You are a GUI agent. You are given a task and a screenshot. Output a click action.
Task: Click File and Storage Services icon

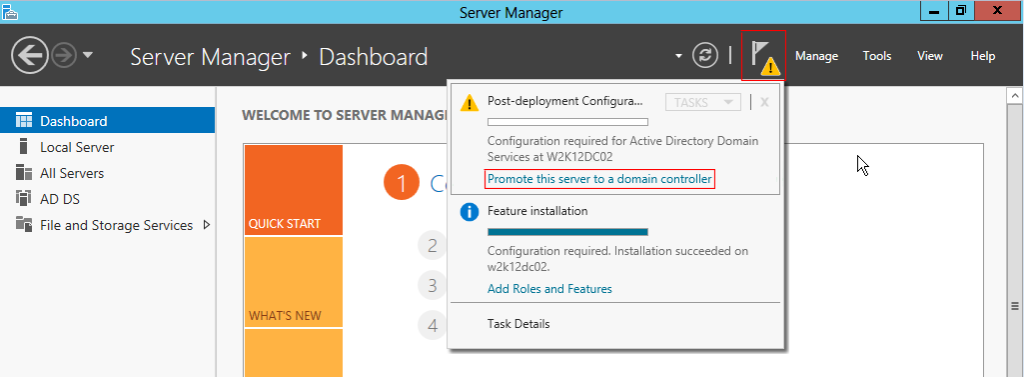click(24, 225)
